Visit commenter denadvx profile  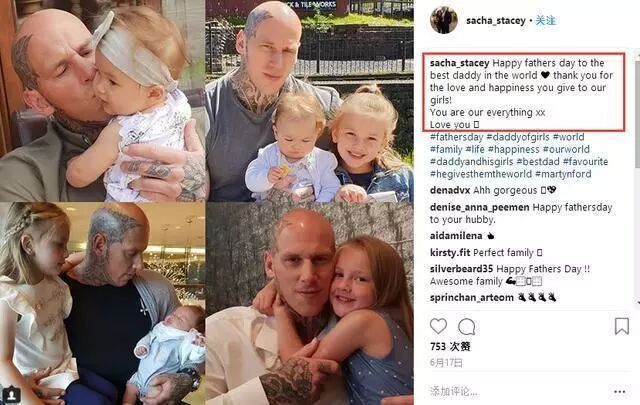pos(450,191)
